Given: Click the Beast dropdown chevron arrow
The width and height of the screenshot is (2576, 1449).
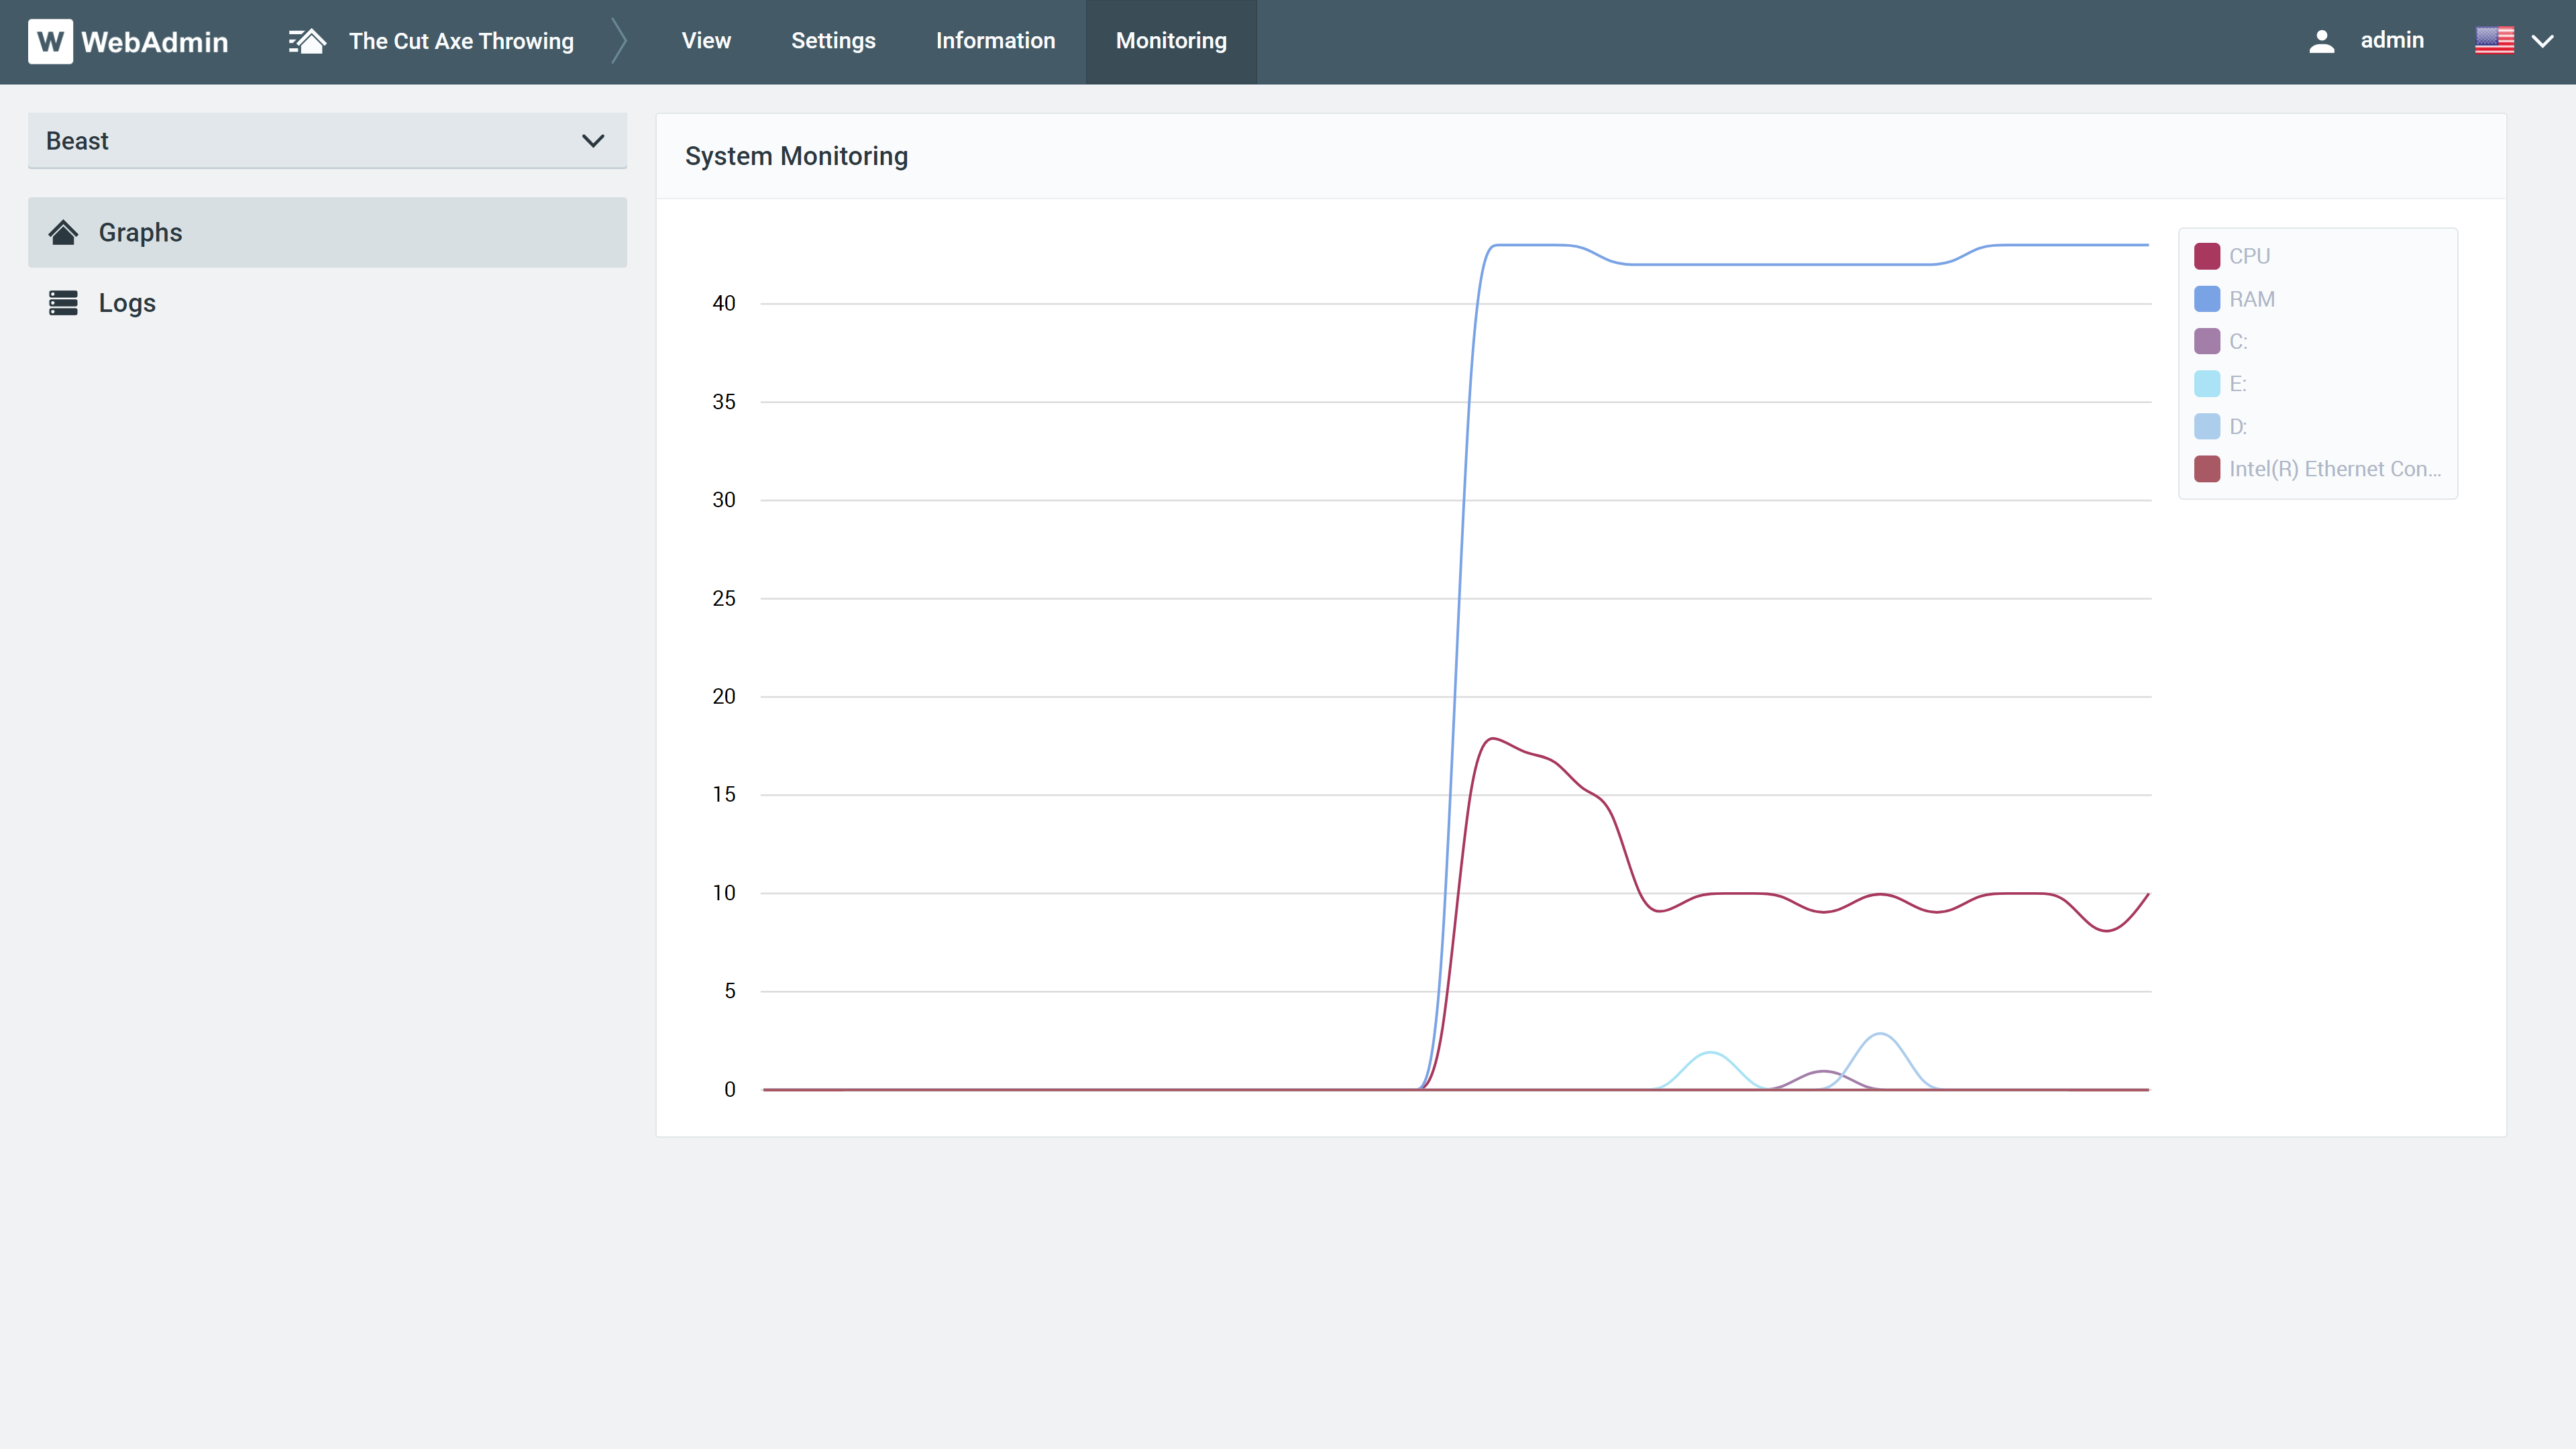Looking at the screenshot, I should coord(593,141).
